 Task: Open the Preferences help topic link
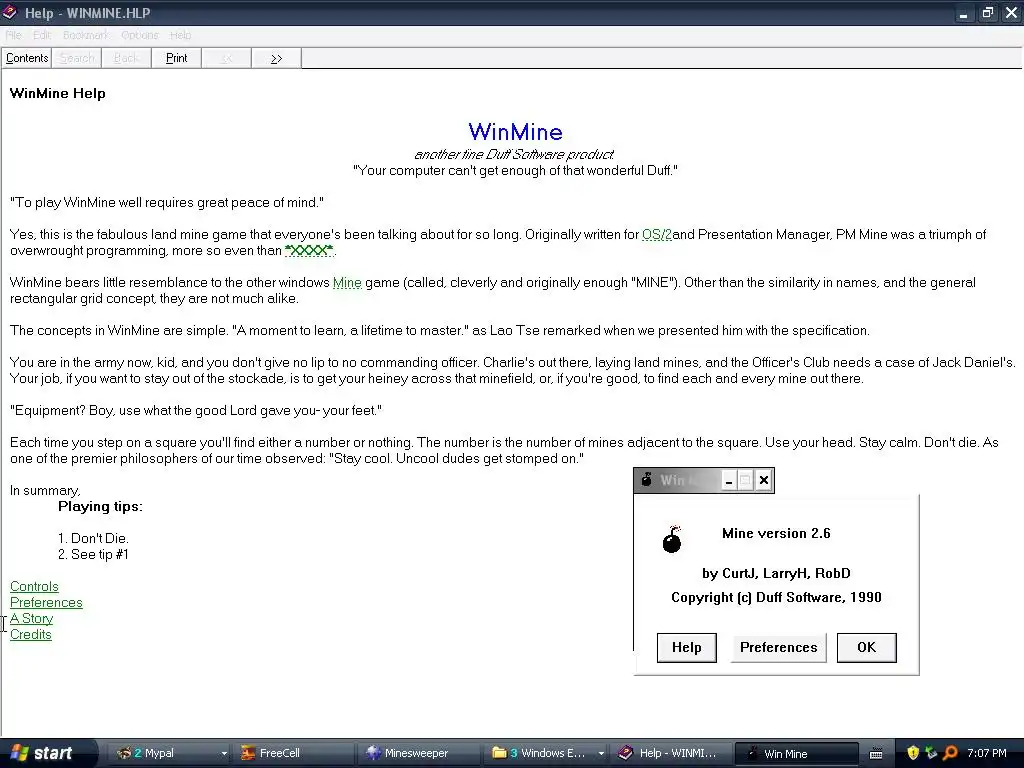click(46, 602)
